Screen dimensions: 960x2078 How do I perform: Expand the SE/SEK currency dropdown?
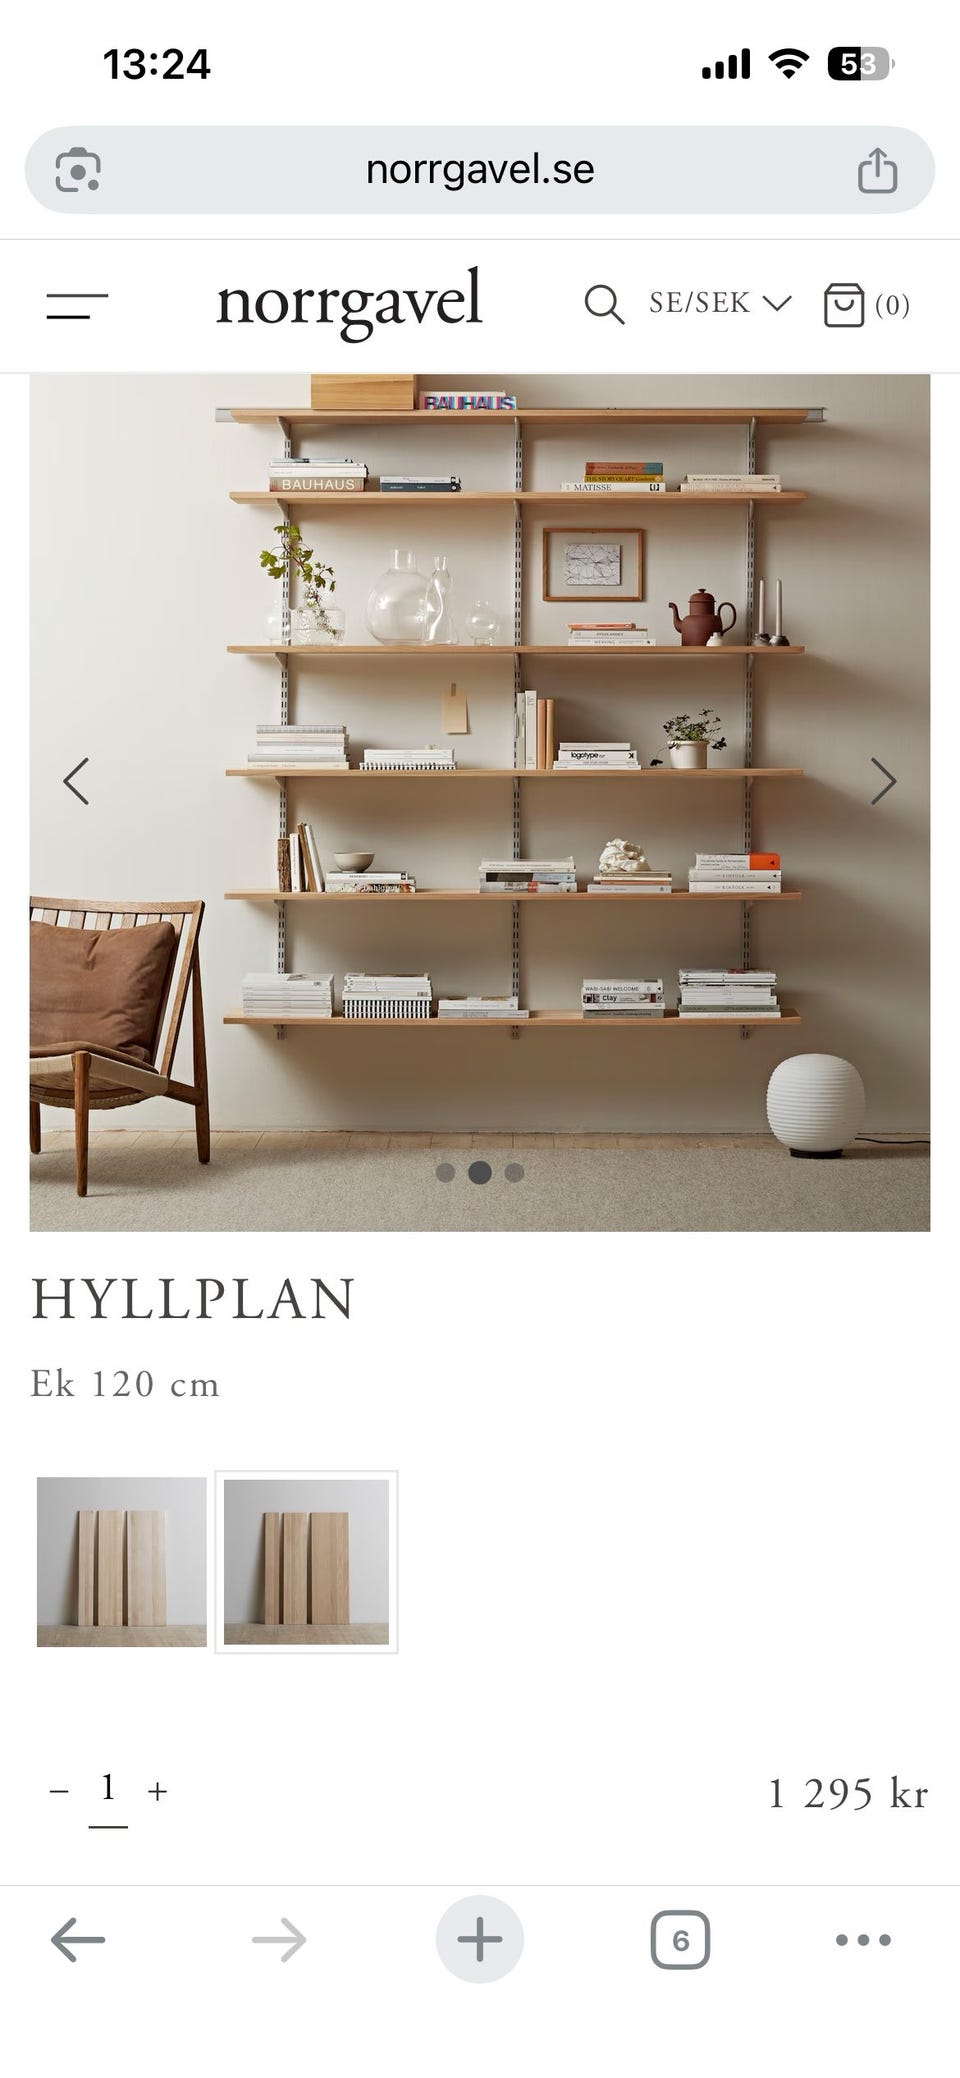tap(720, 303)
